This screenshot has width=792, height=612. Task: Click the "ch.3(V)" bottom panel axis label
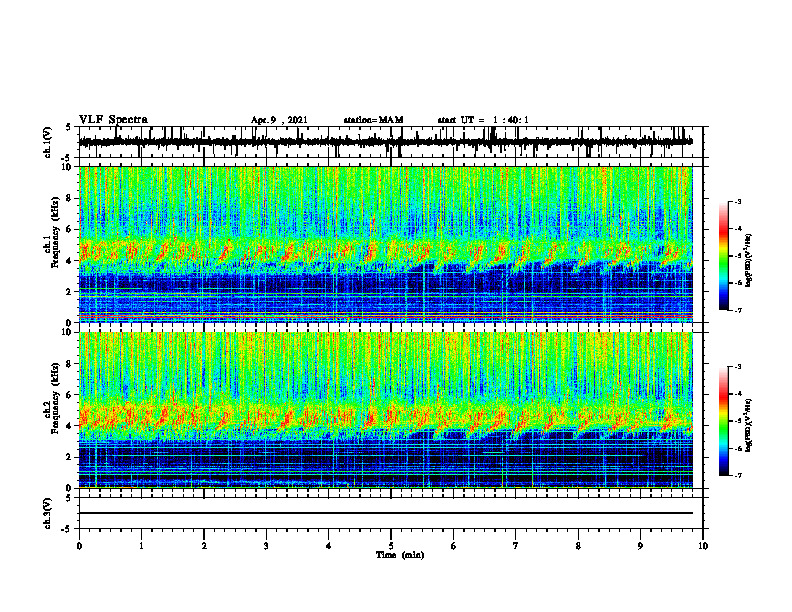click(48, 513)
